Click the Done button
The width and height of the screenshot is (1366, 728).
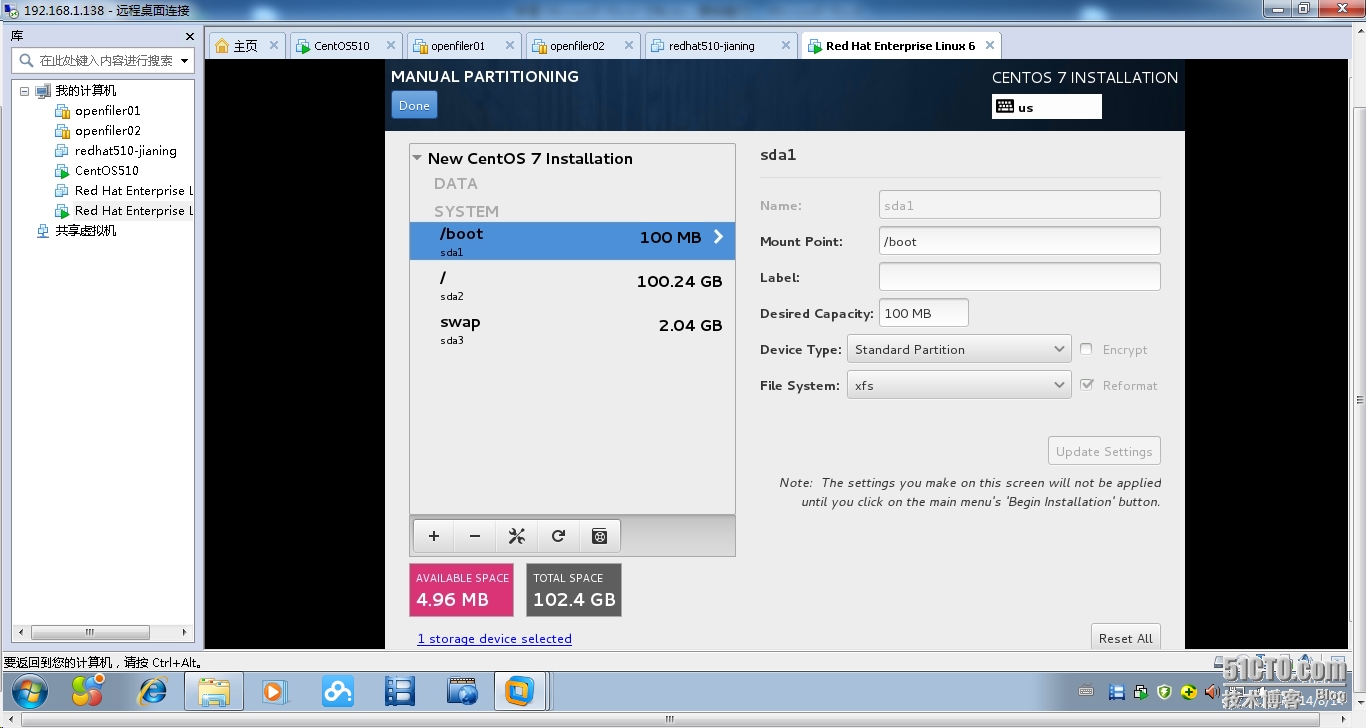(x=414, y=105)
